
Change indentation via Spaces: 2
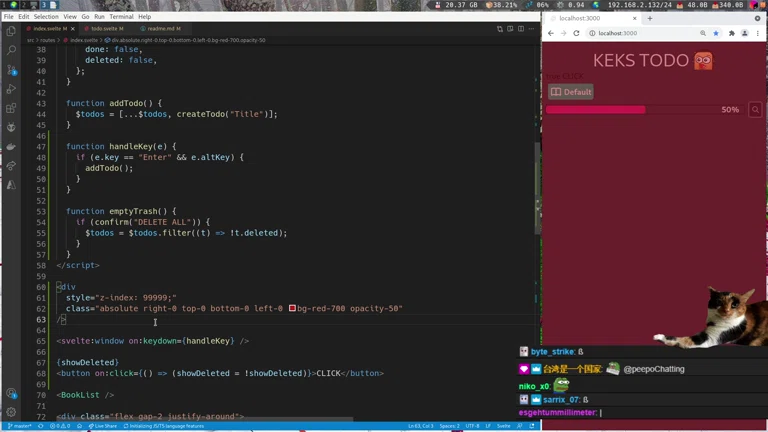coord(450,426)
